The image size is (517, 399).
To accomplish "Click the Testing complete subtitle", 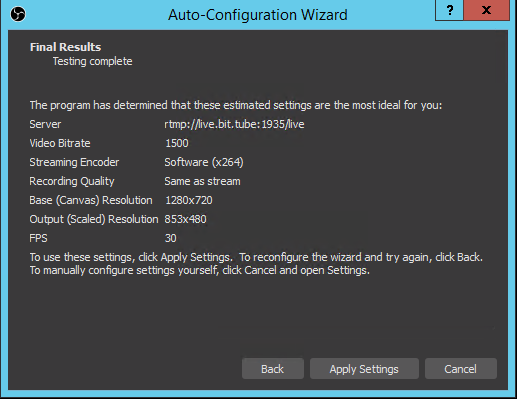I will [92, 61].
